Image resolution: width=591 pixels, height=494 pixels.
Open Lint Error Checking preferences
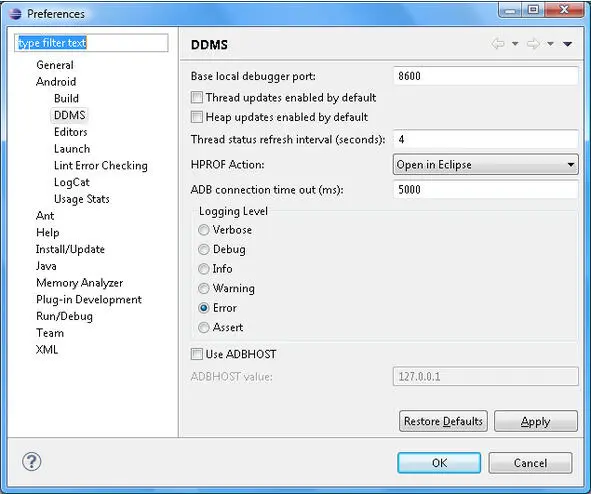(x=101, y=165)
